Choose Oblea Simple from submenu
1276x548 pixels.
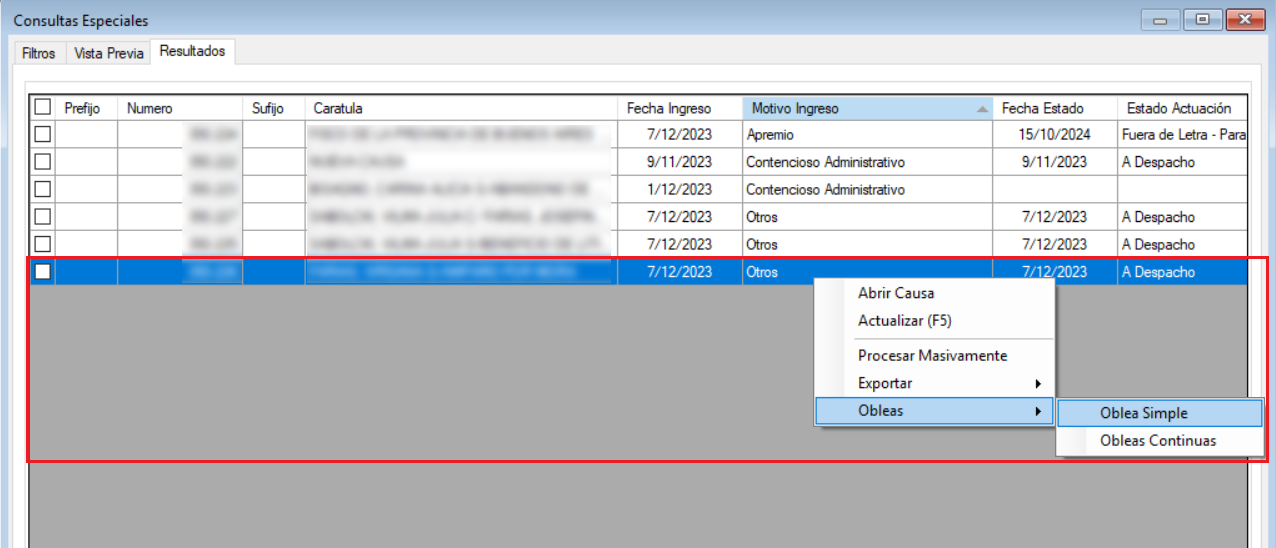pos(1143,413)
